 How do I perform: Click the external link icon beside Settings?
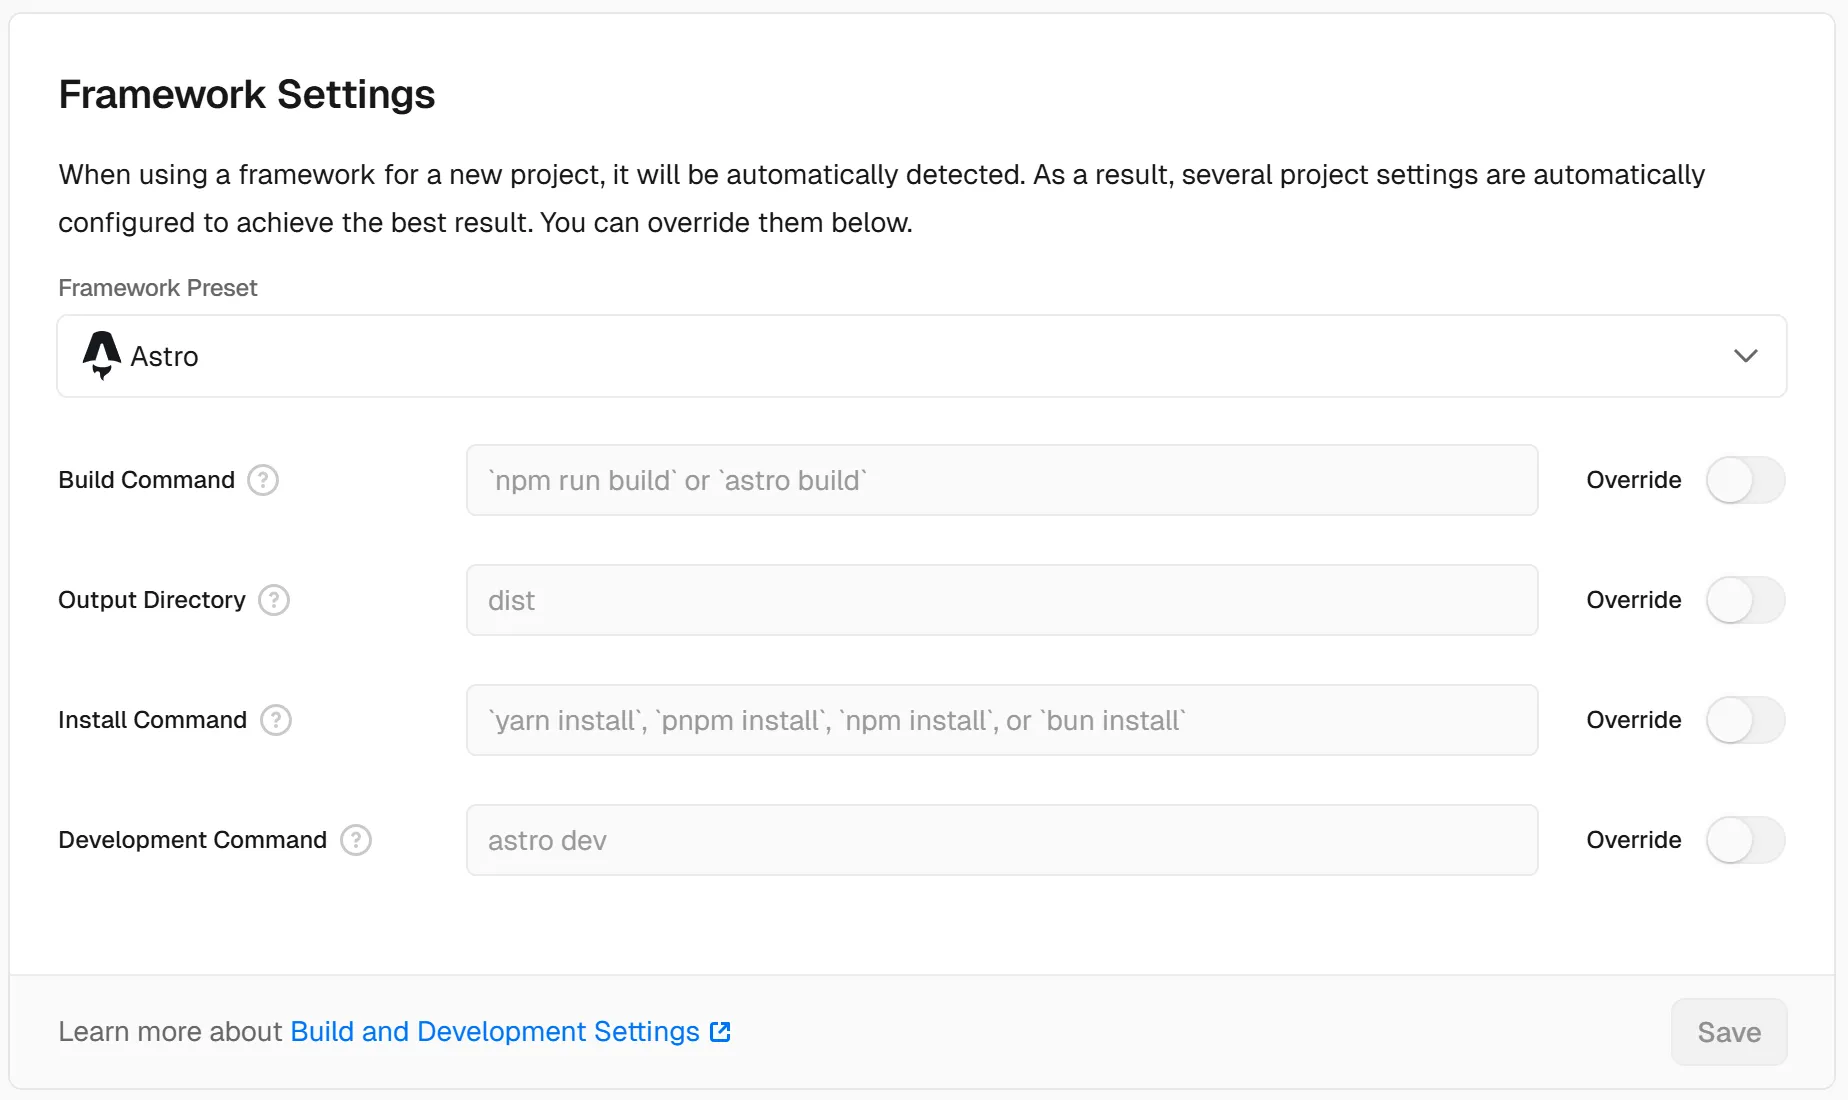pos(720,1032)
